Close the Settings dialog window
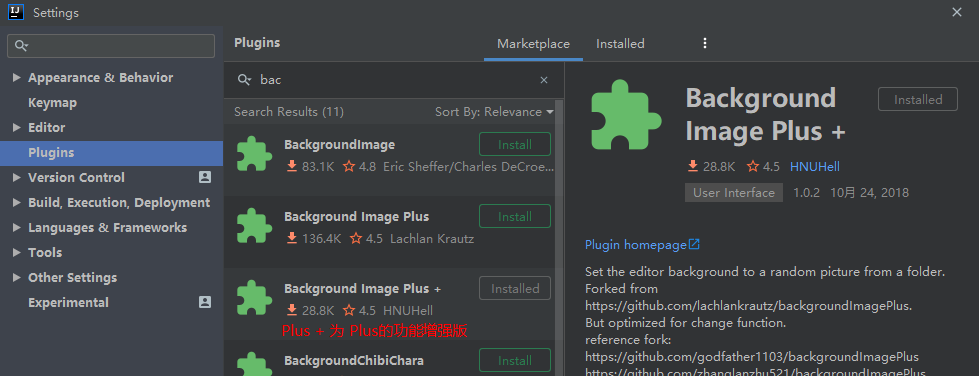This screenshot has height=376, width=979. coord(957,12)
